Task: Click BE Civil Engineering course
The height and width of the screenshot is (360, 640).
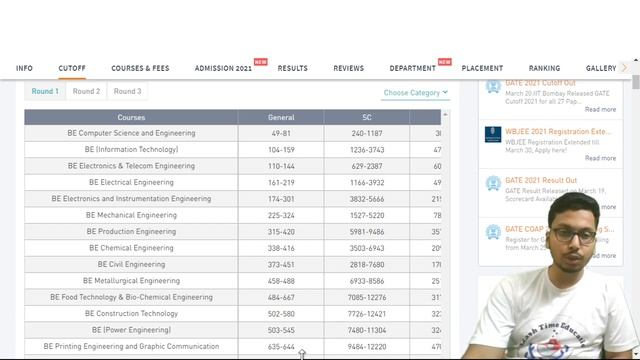Action: click(131, 264)
